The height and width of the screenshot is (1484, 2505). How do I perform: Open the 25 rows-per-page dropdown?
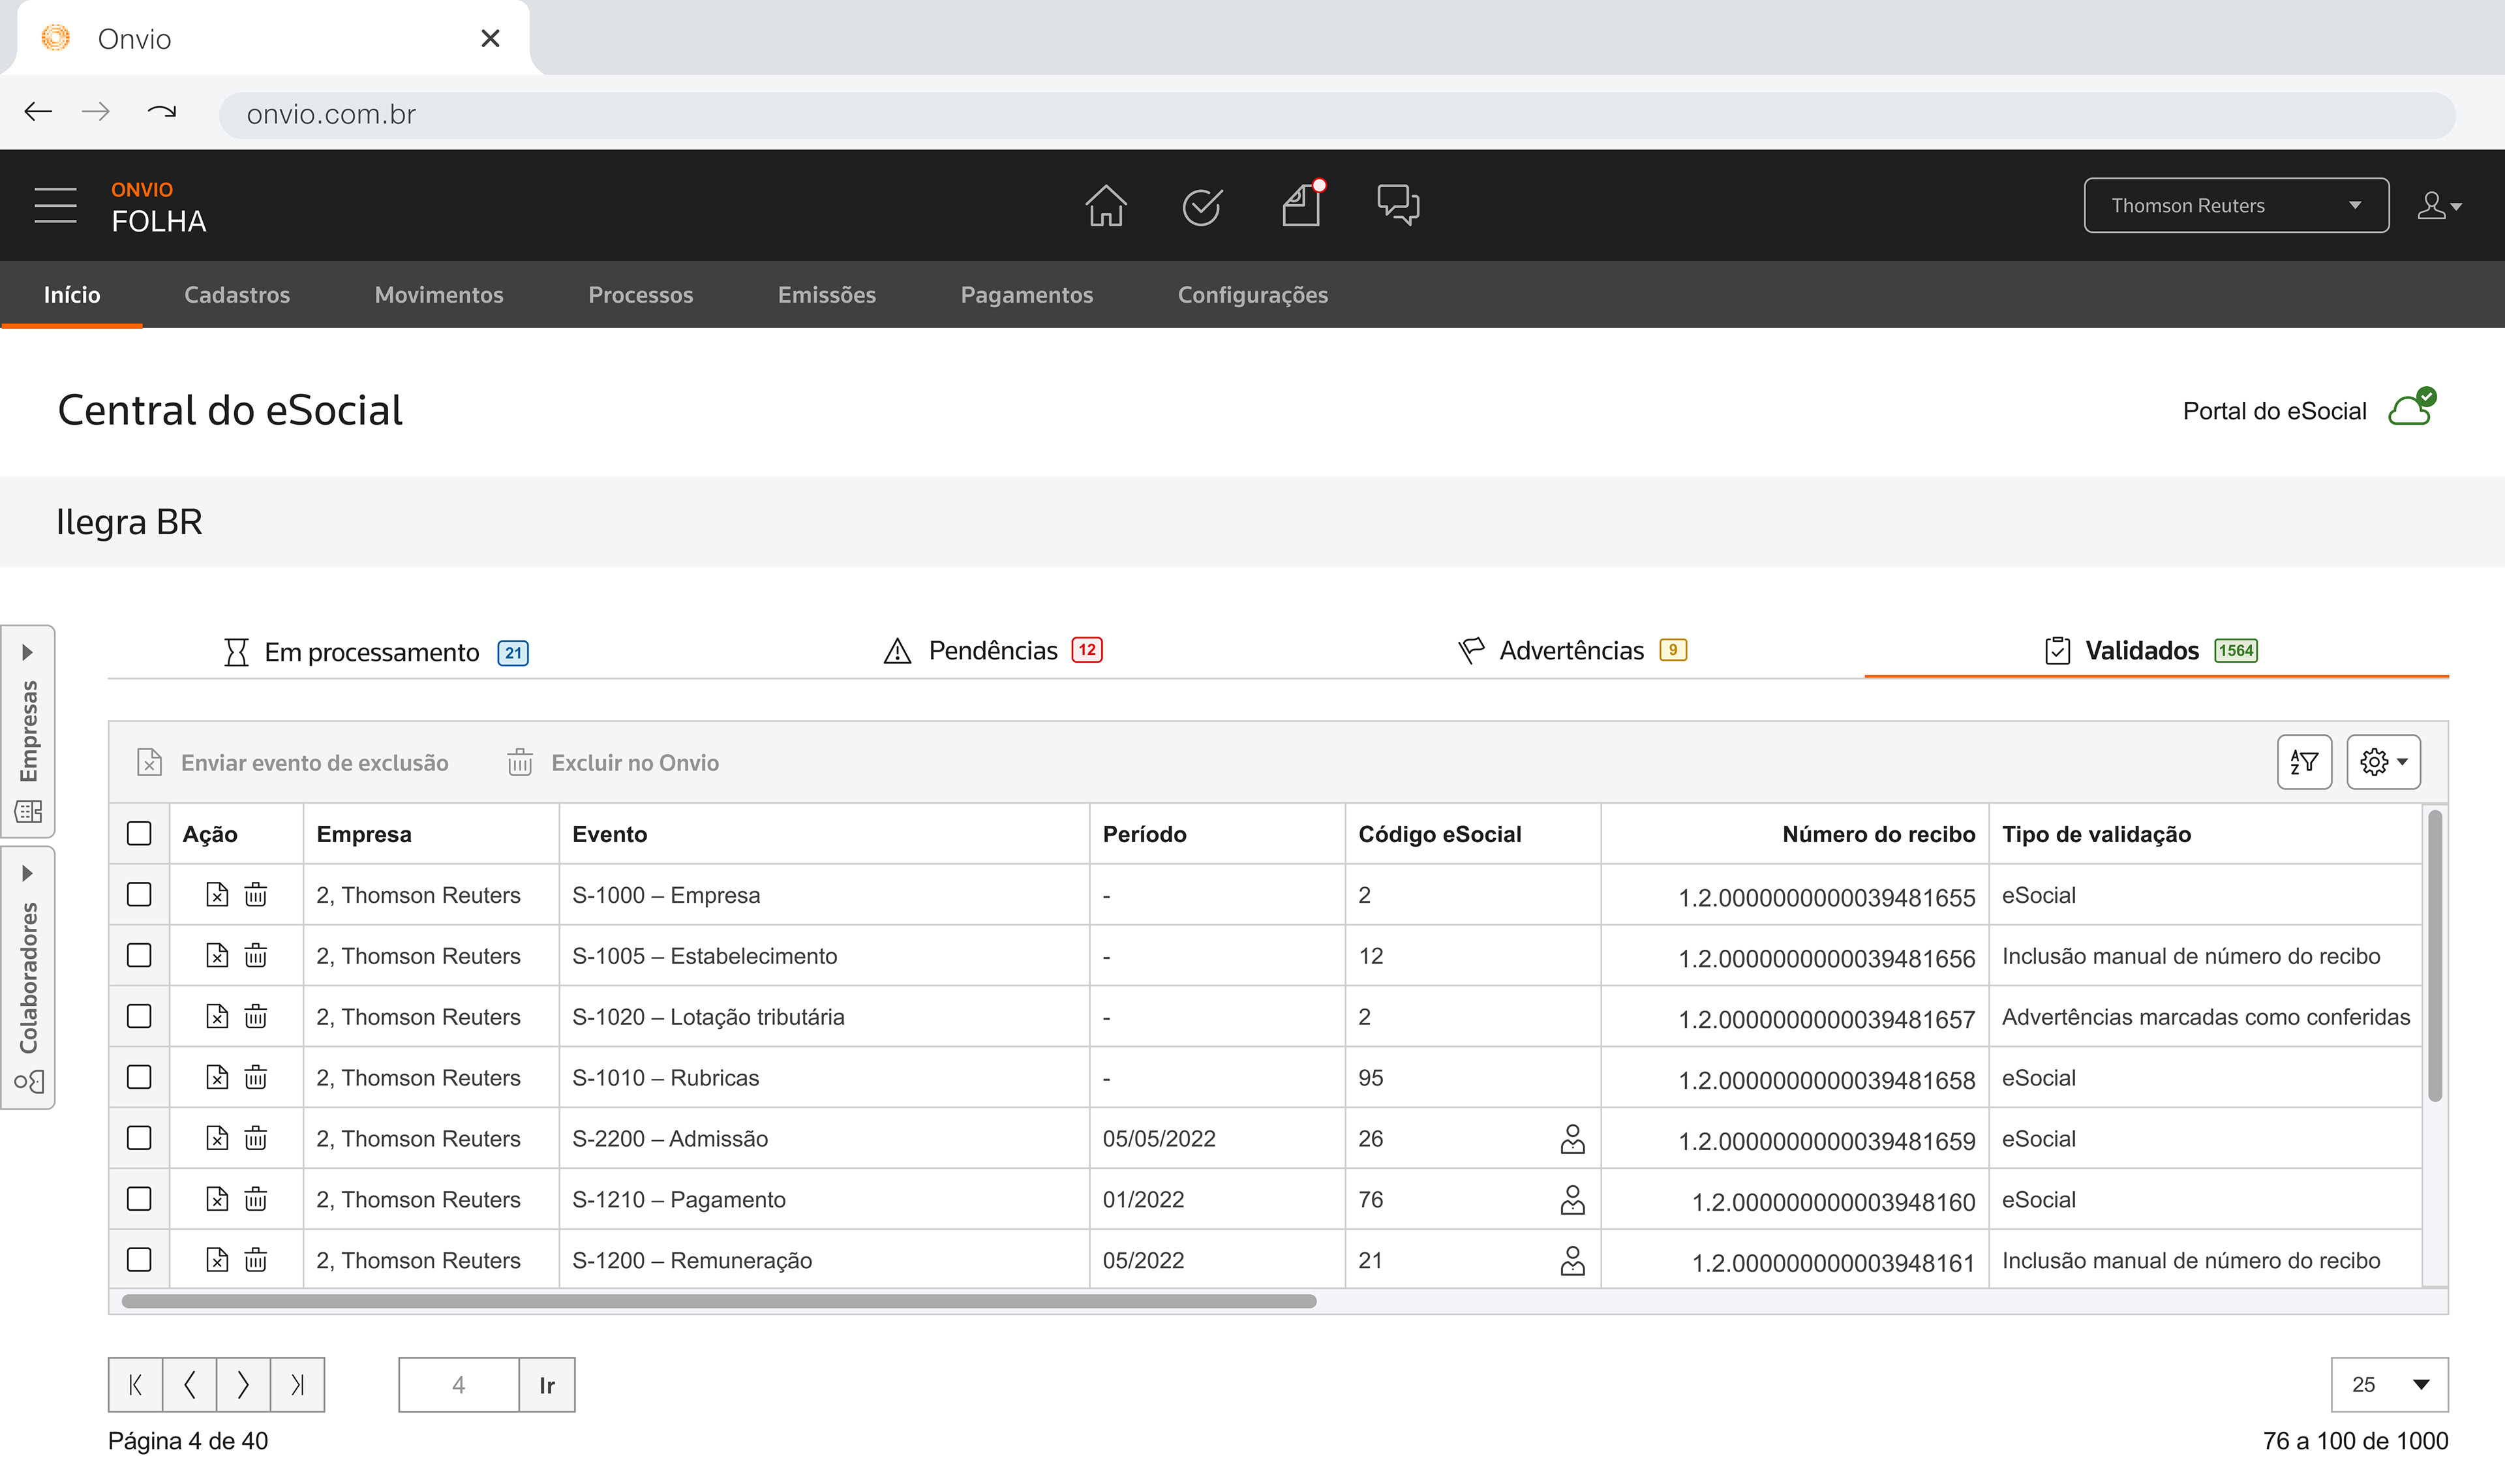click(x=2389, y=1385)
